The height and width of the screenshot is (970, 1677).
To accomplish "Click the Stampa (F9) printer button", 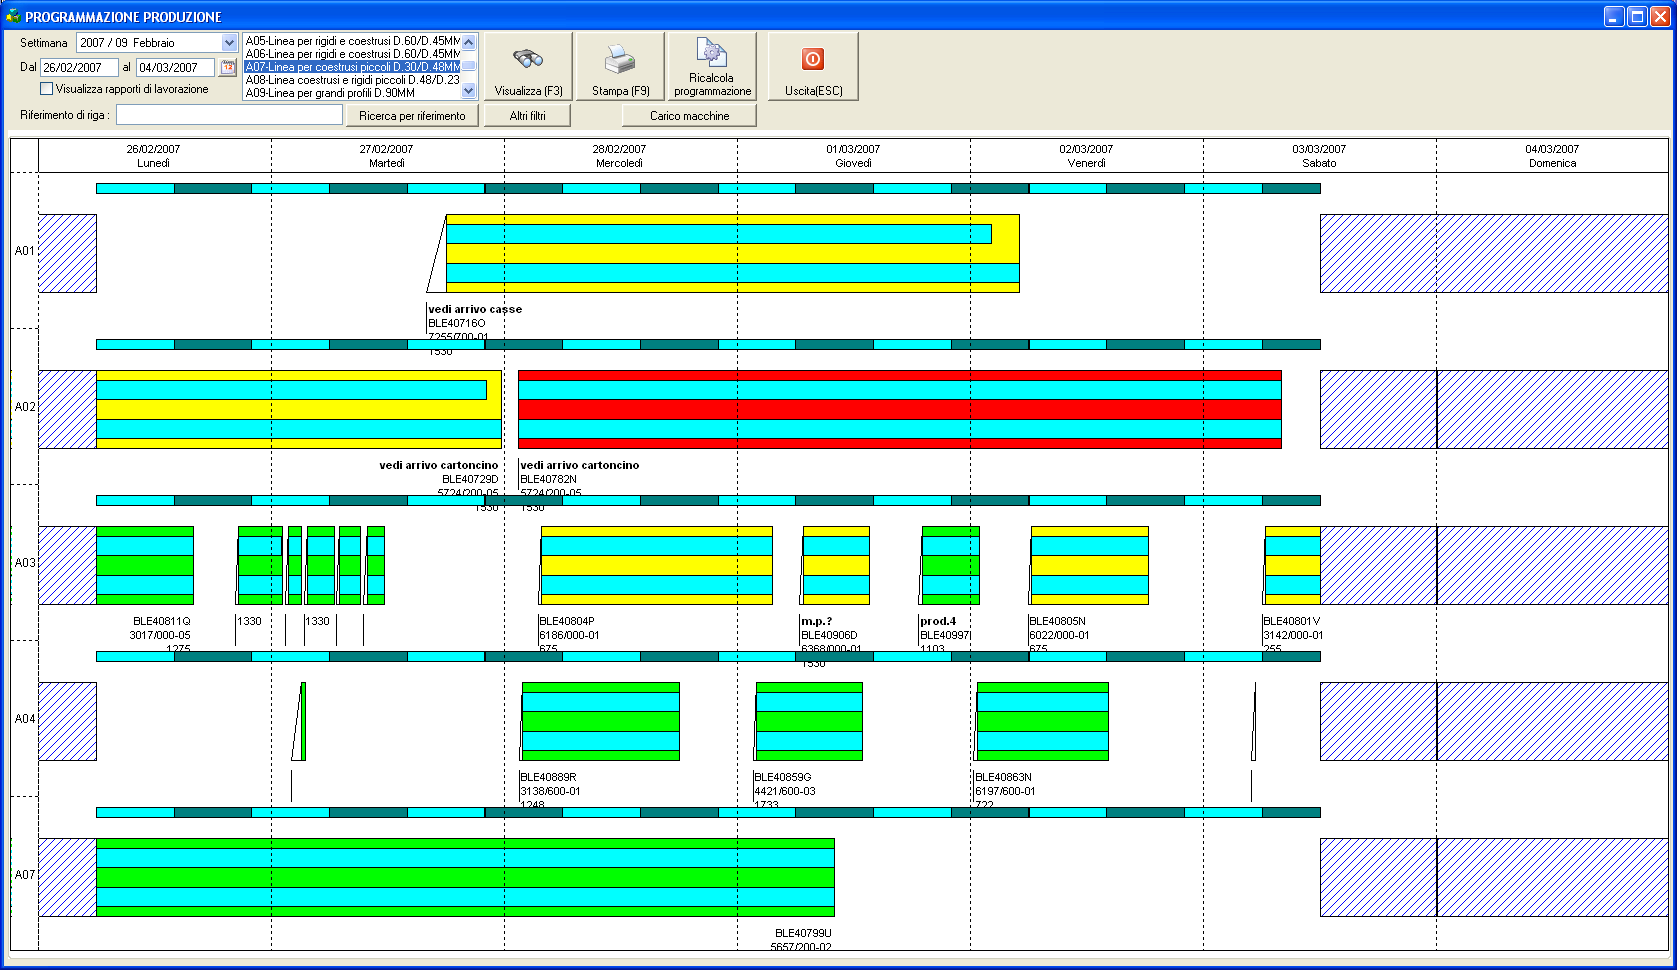I will tap(620, 66).
